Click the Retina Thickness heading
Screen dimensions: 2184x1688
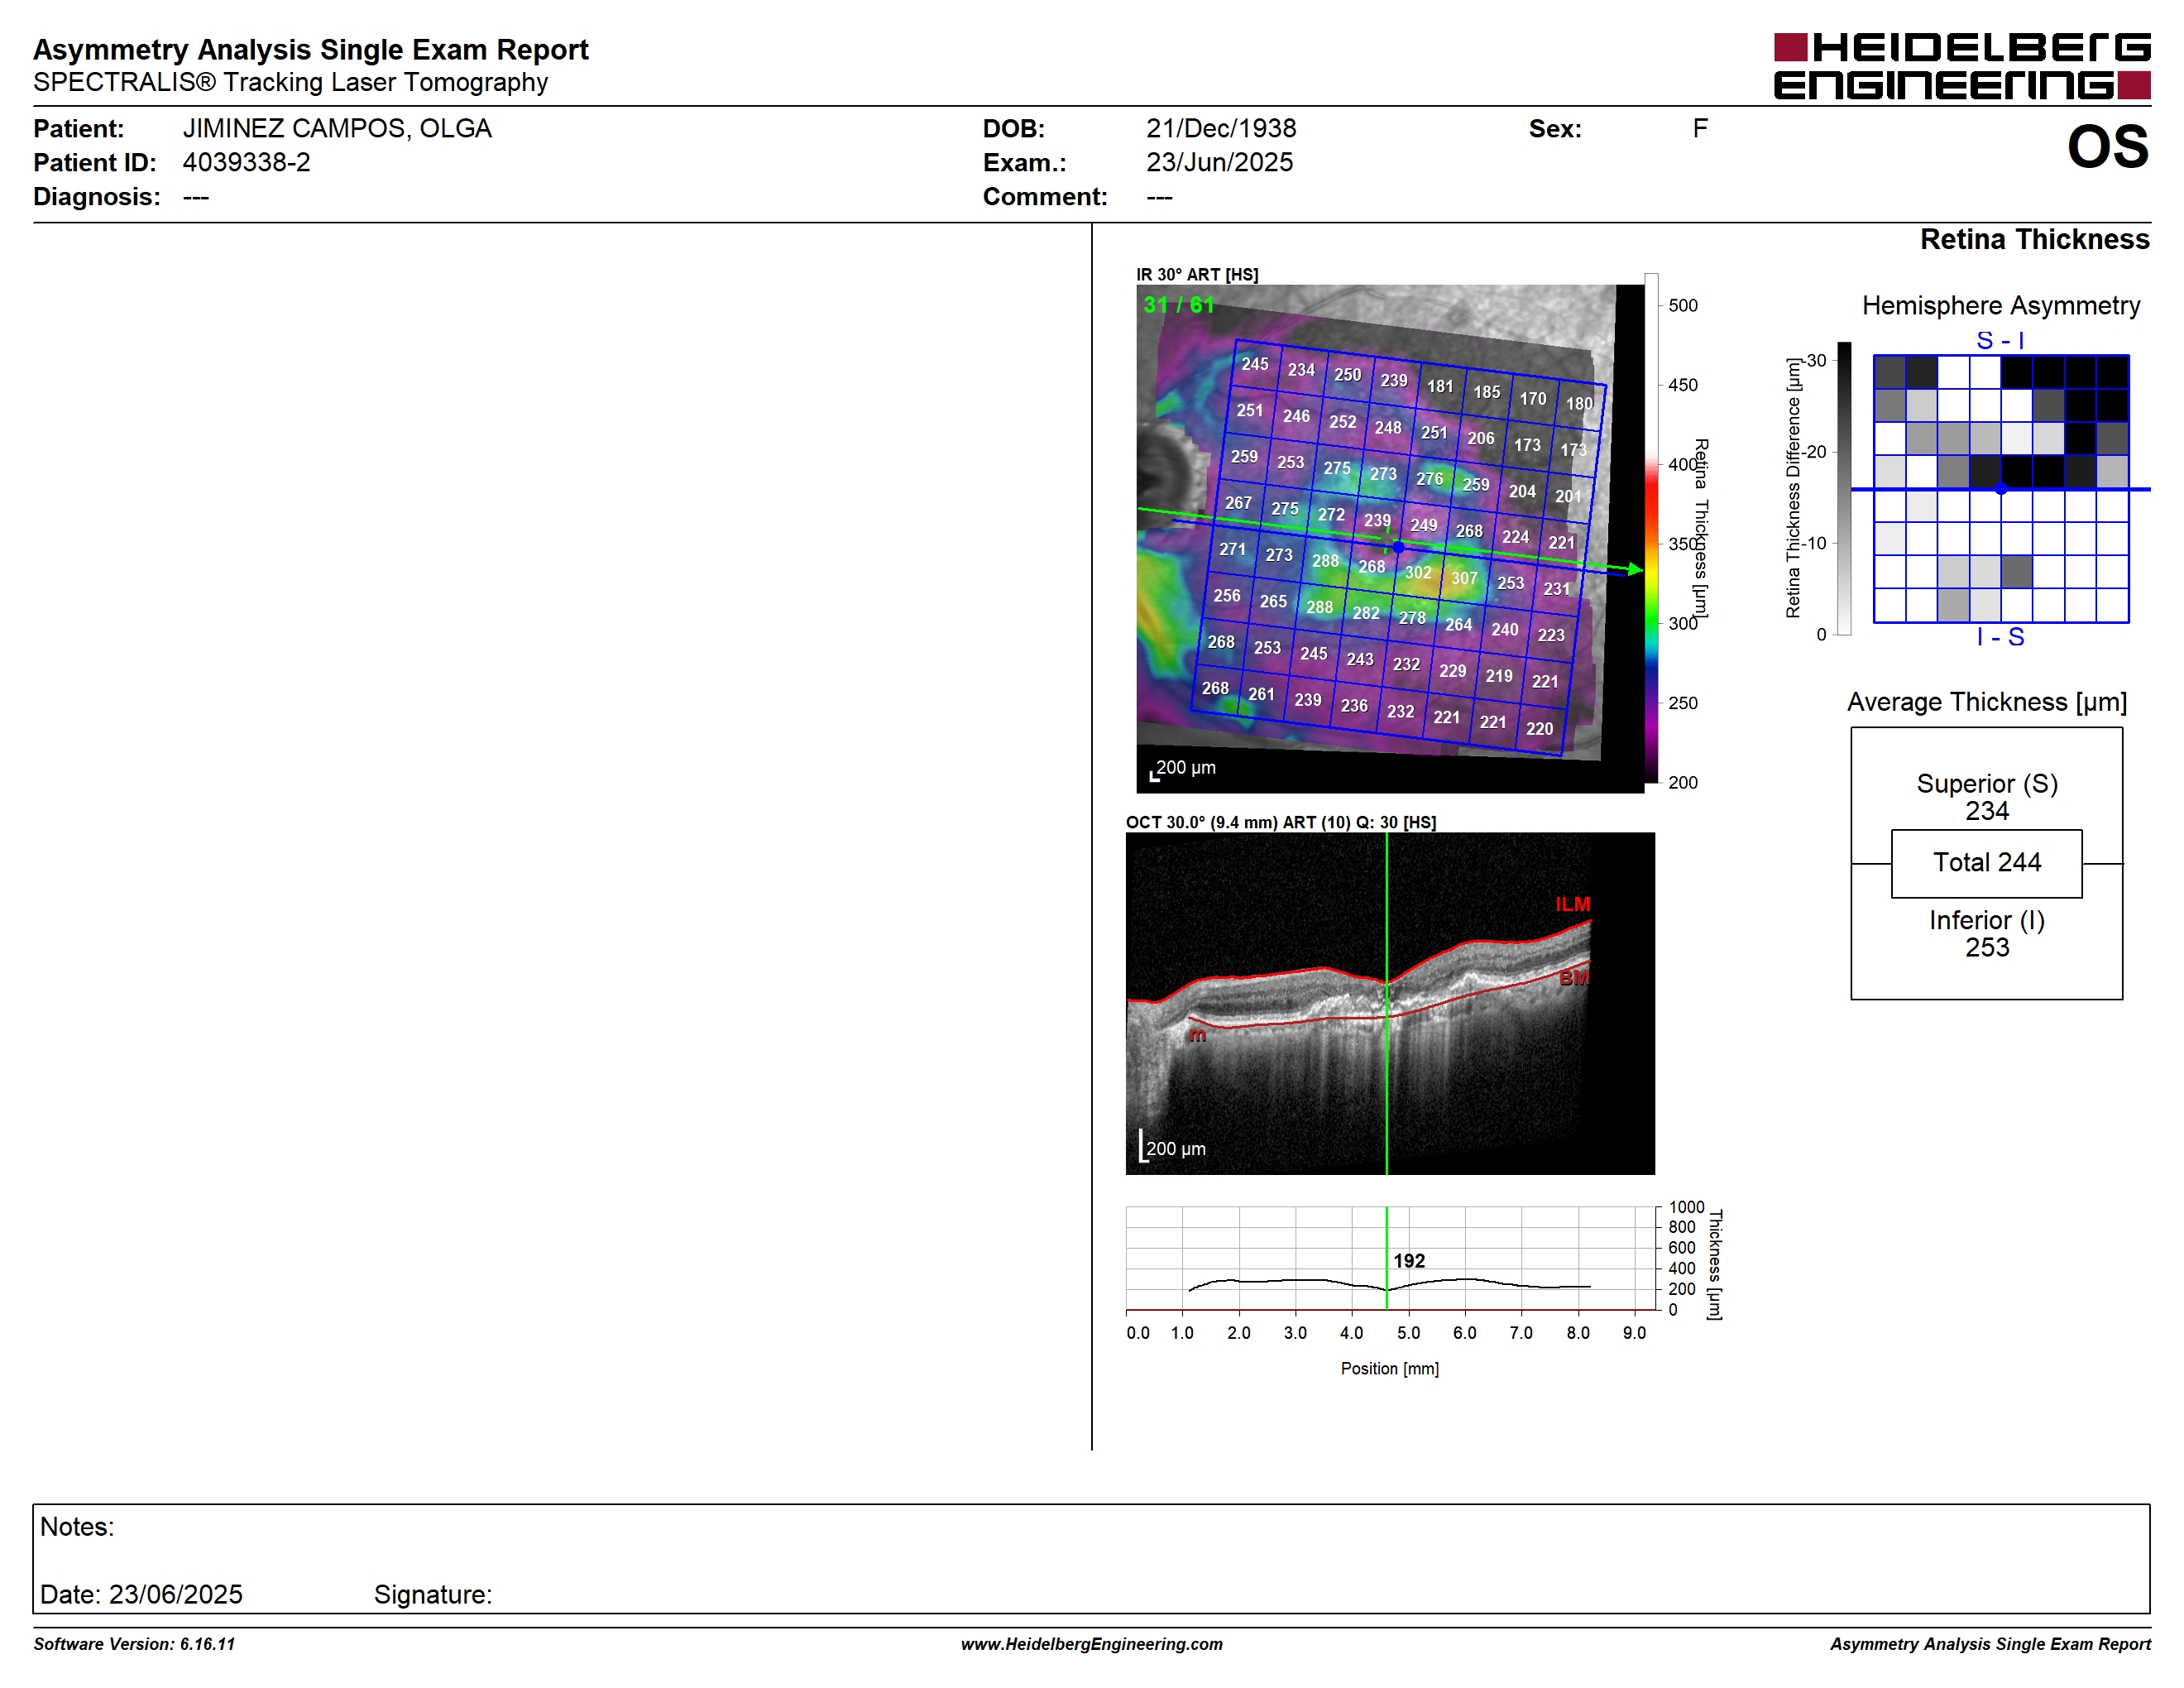pos(2034,240)
